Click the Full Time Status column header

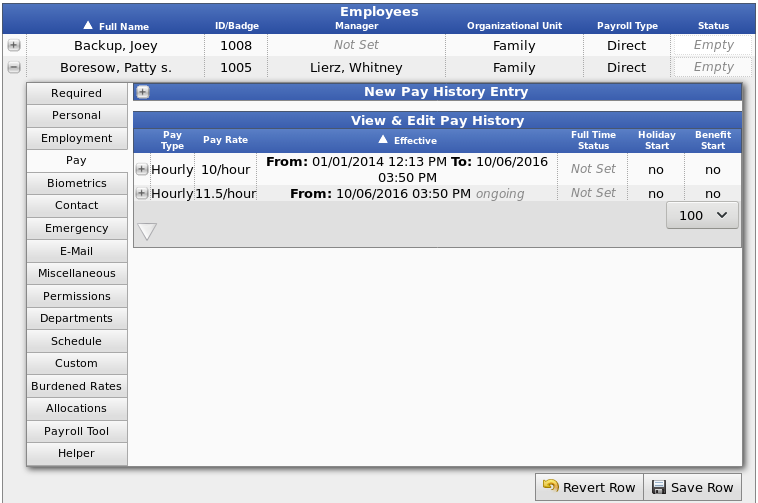click(593, 140)
